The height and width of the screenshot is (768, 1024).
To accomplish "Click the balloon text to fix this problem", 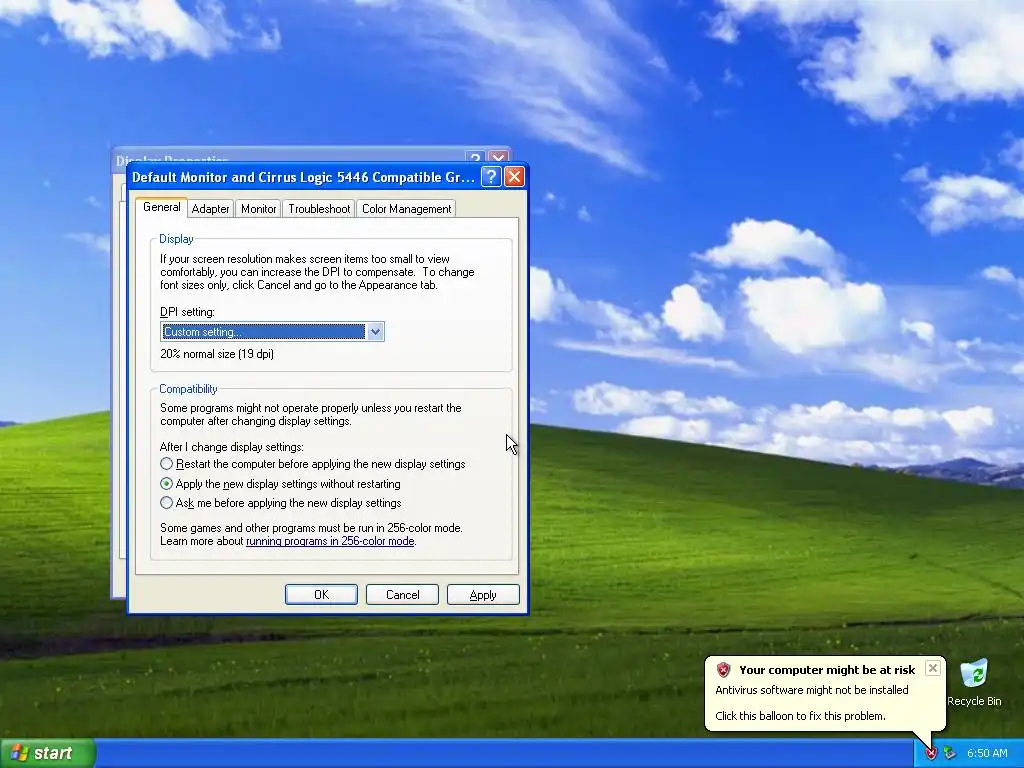I will (800, 716).
